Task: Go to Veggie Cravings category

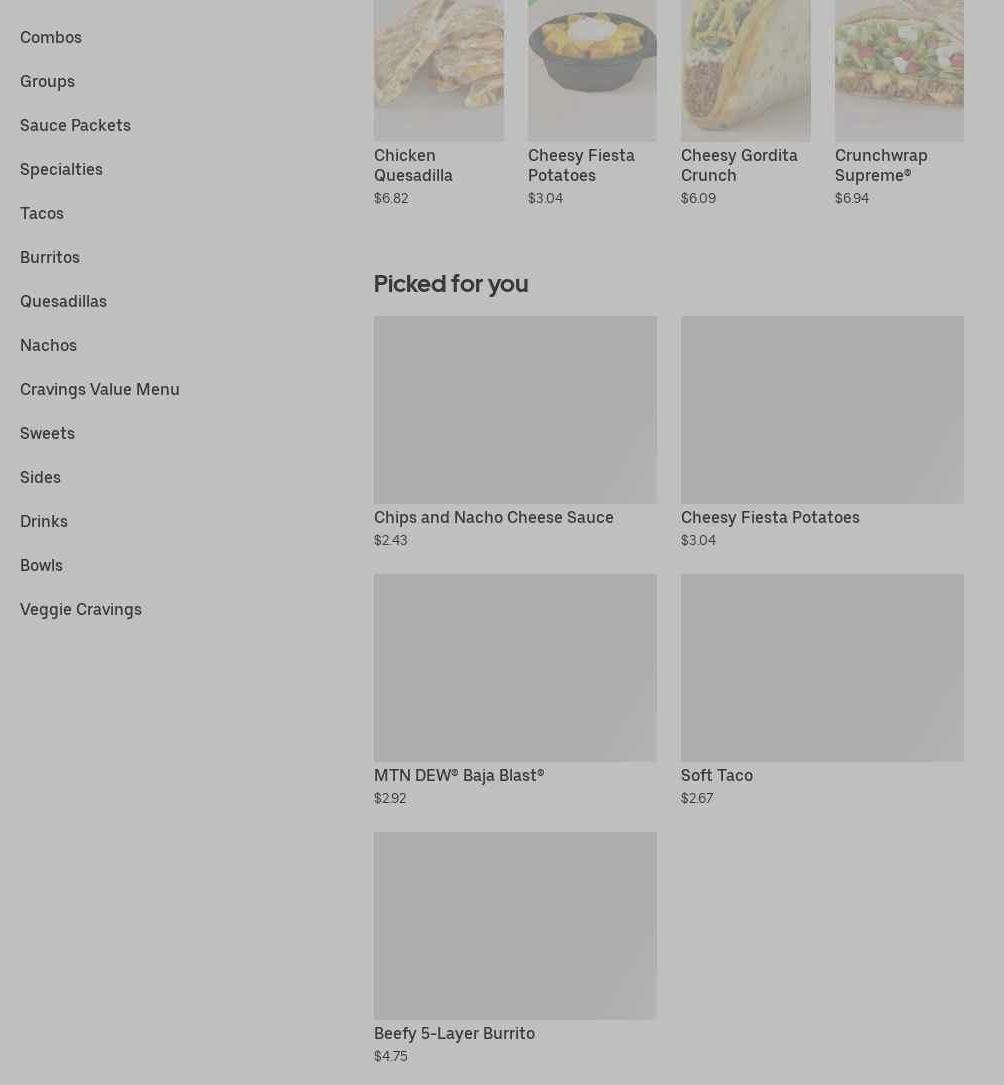Action: pos(81,609)
